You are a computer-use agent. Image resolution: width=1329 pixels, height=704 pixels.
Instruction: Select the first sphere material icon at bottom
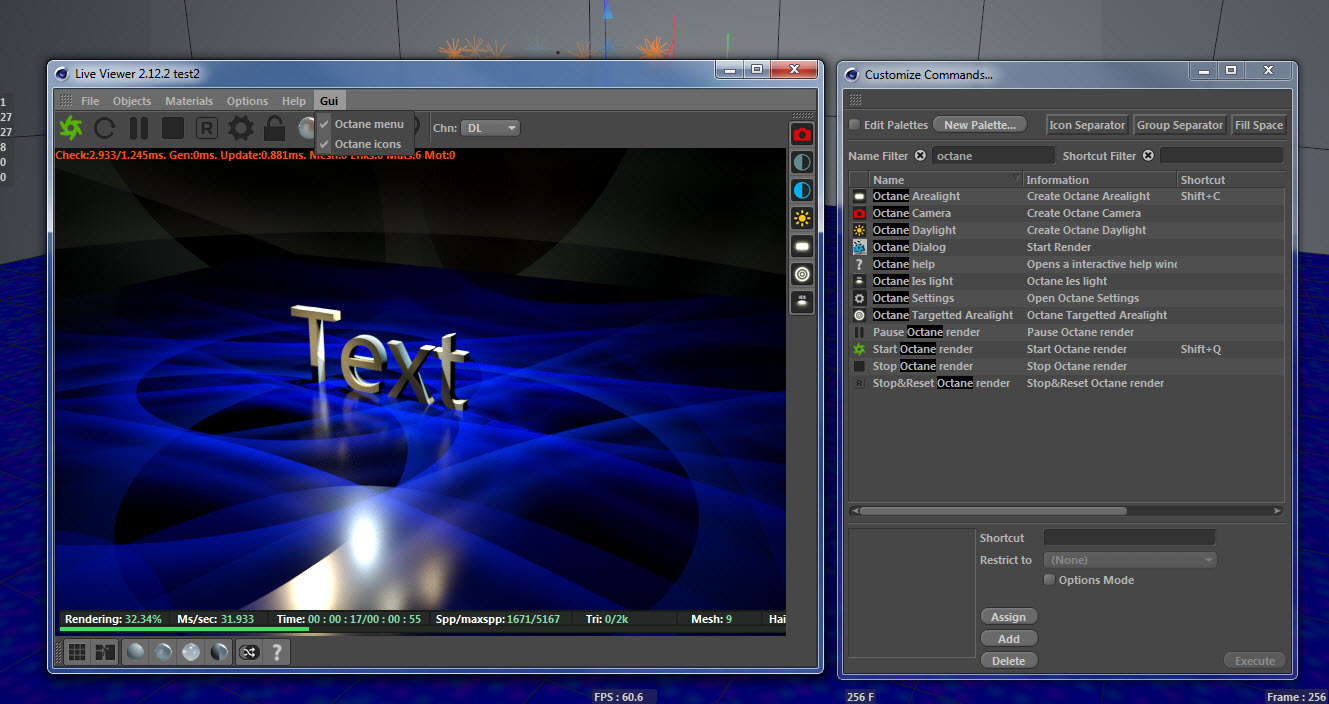(x=135, y=652)
